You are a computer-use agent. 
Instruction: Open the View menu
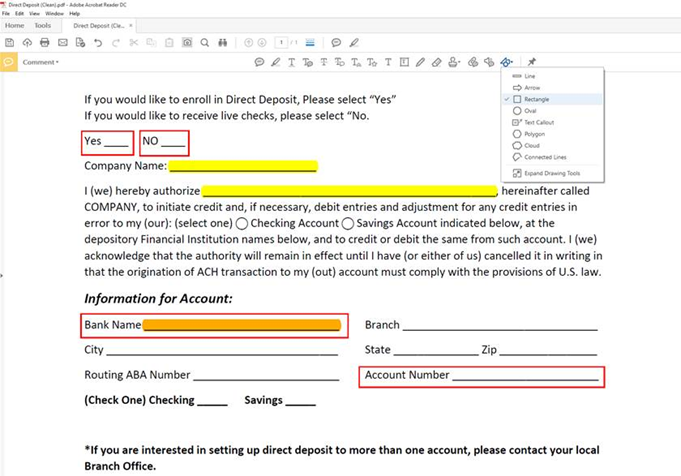click(x=34, y=13)
